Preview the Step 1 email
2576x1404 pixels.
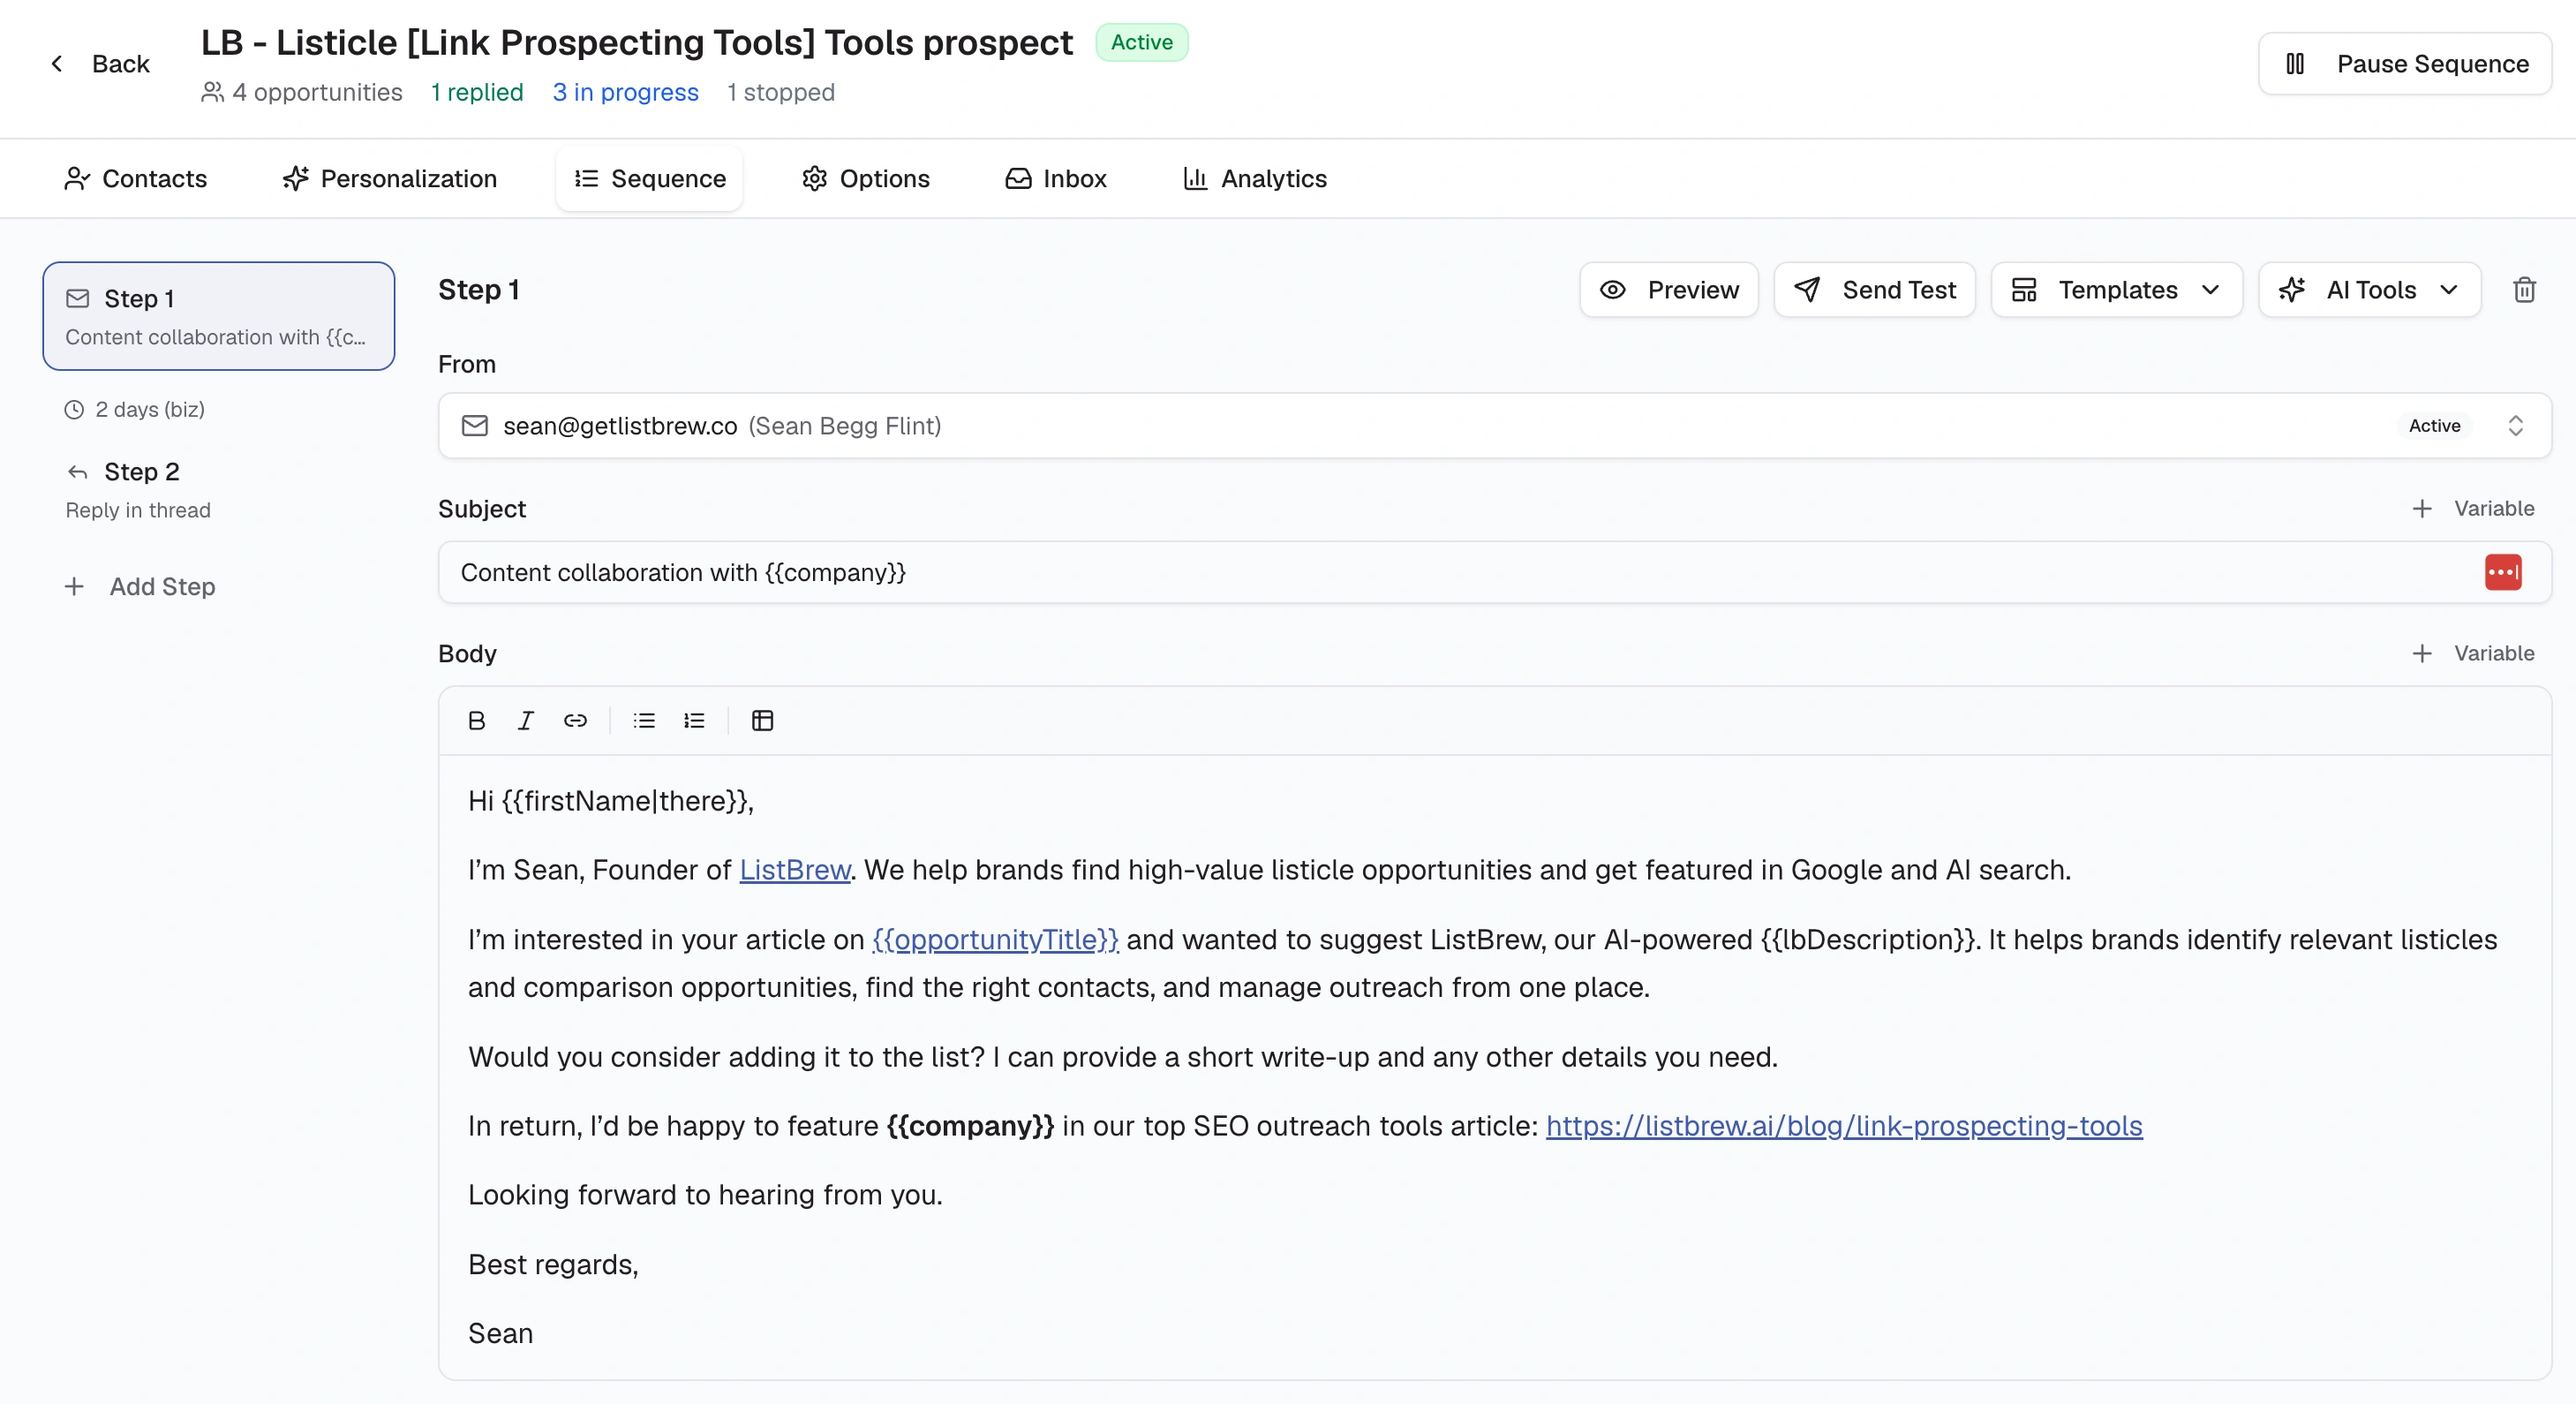click(x=1669, y=290)
